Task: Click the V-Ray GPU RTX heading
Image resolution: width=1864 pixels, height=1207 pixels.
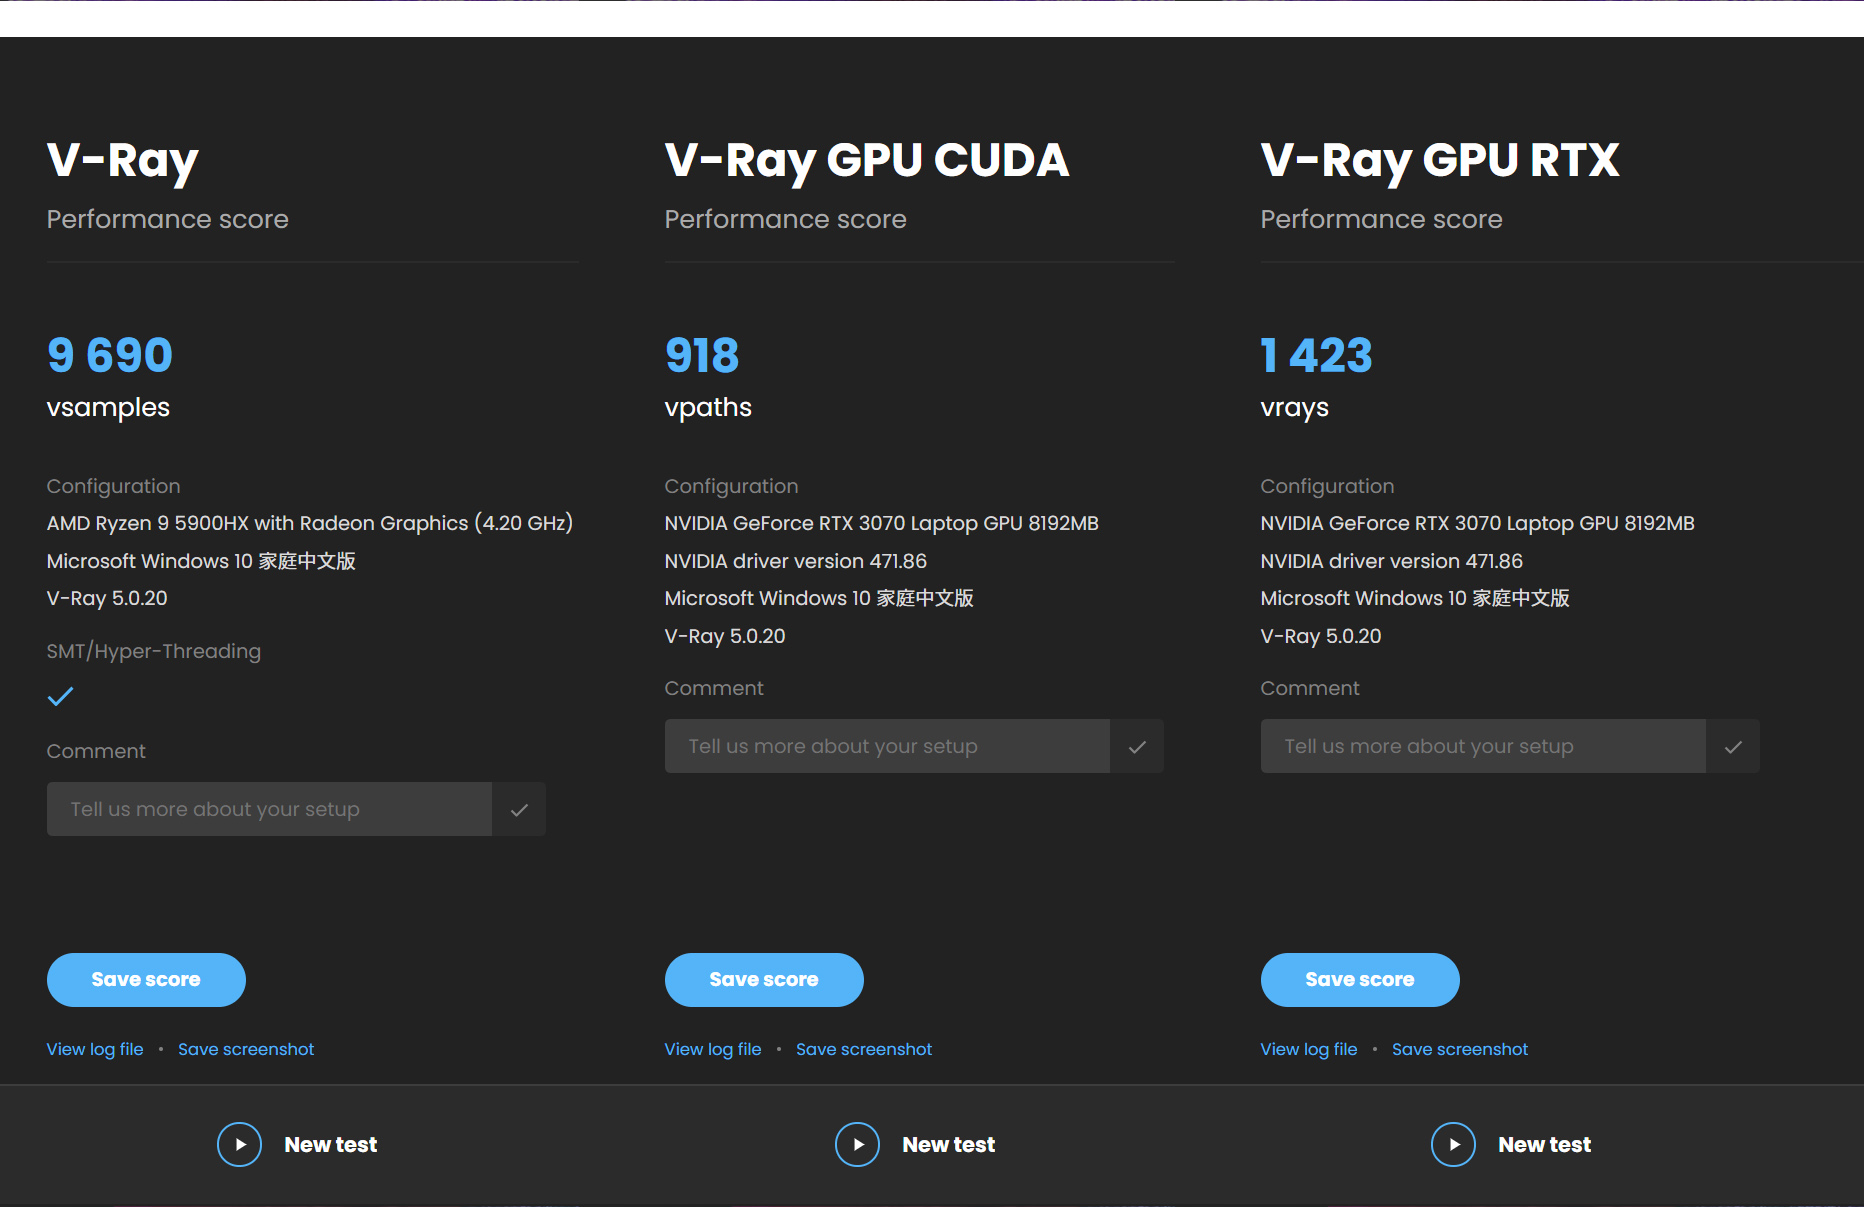Action: (1440, 161)
